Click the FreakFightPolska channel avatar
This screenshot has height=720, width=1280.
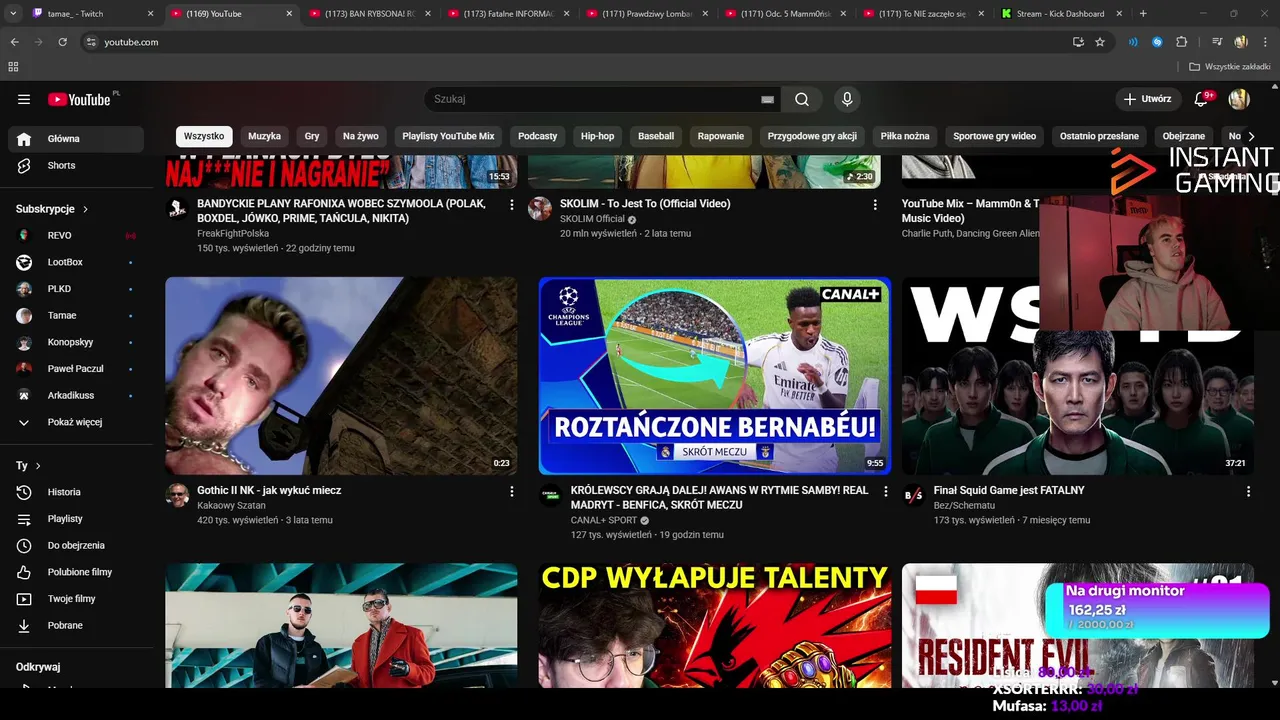coord(177,208)
